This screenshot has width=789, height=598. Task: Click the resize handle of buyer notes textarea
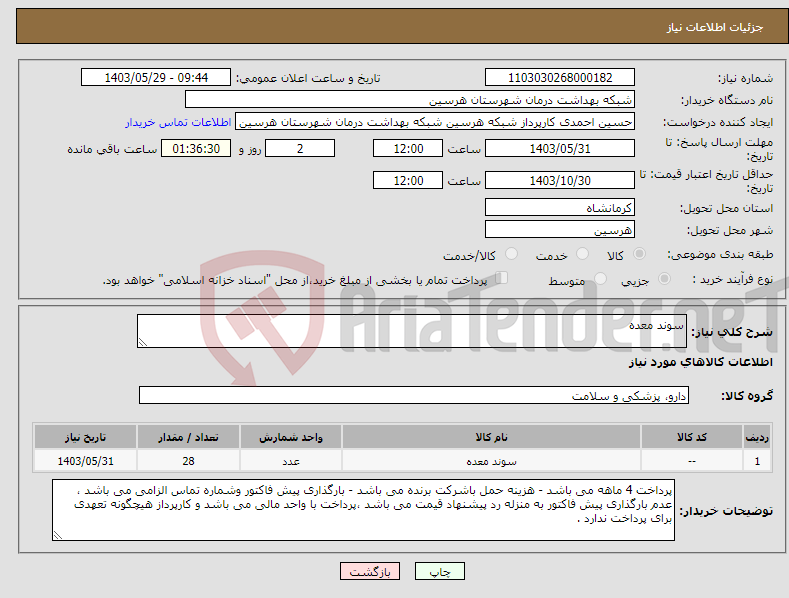[58, 536]
